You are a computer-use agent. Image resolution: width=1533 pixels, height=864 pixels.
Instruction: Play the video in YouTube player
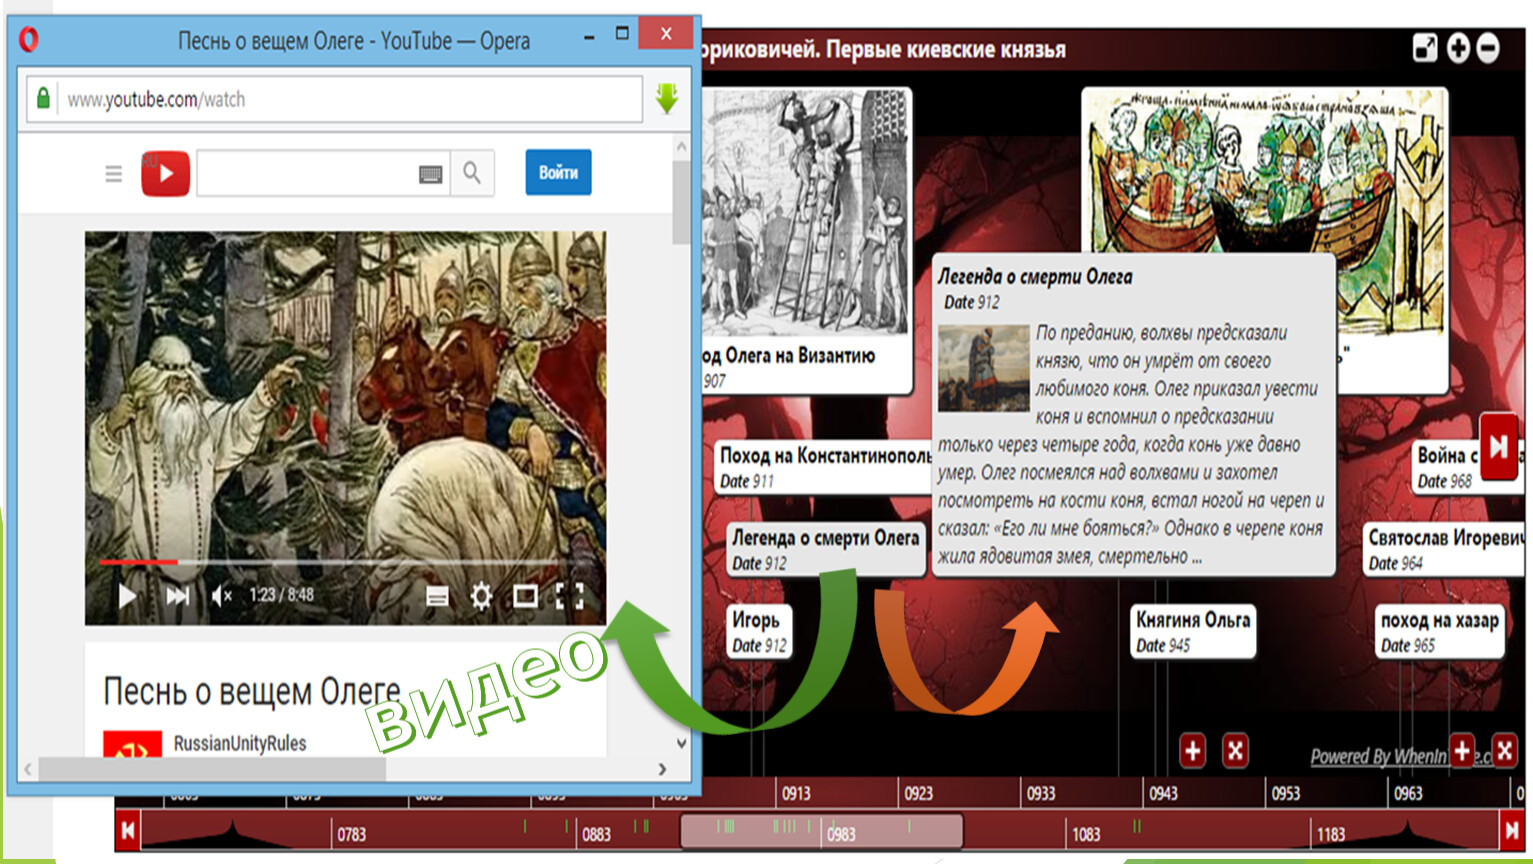click(x=127, y=596)
